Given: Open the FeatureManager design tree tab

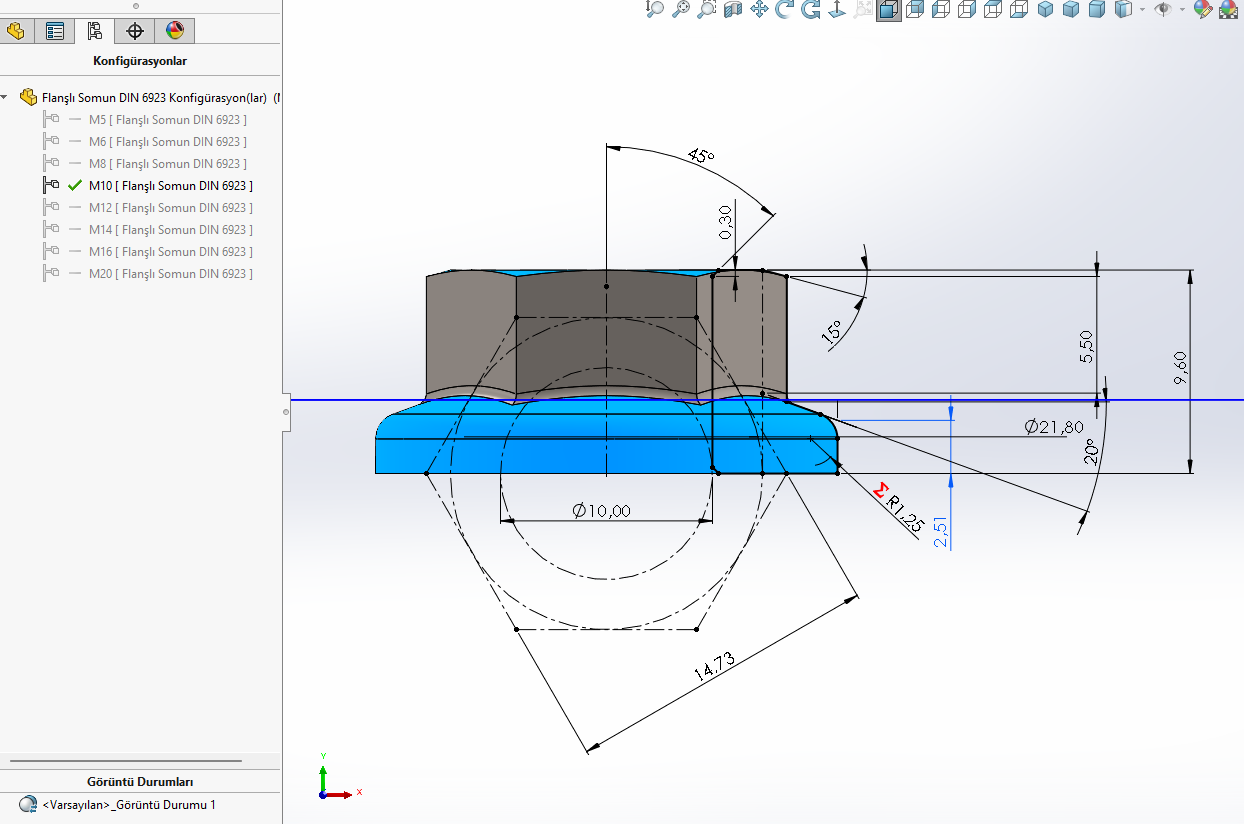Looking at the screenshot, I should (15, 31).
